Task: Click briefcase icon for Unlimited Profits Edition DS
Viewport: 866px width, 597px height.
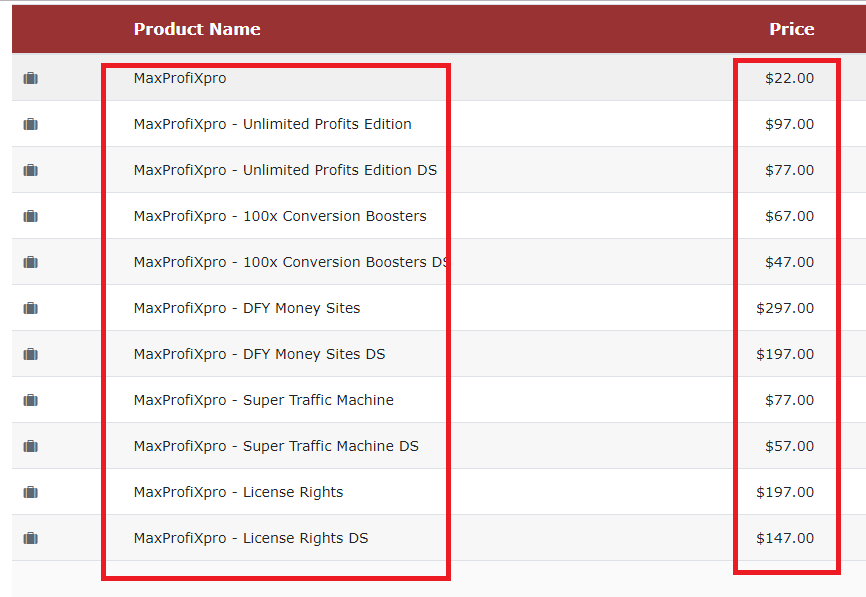Action: [x=30, y=170]
